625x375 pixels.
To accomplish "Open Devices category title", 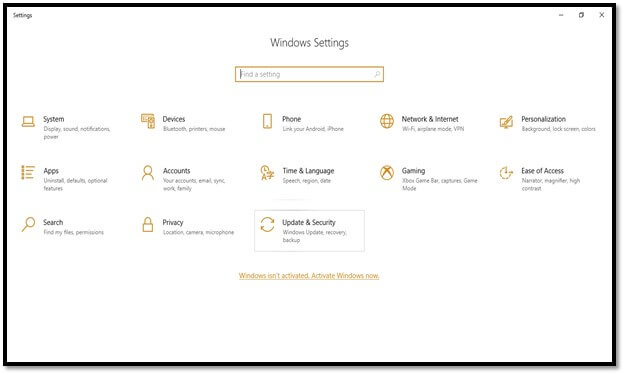I will (x=174, y=119).
